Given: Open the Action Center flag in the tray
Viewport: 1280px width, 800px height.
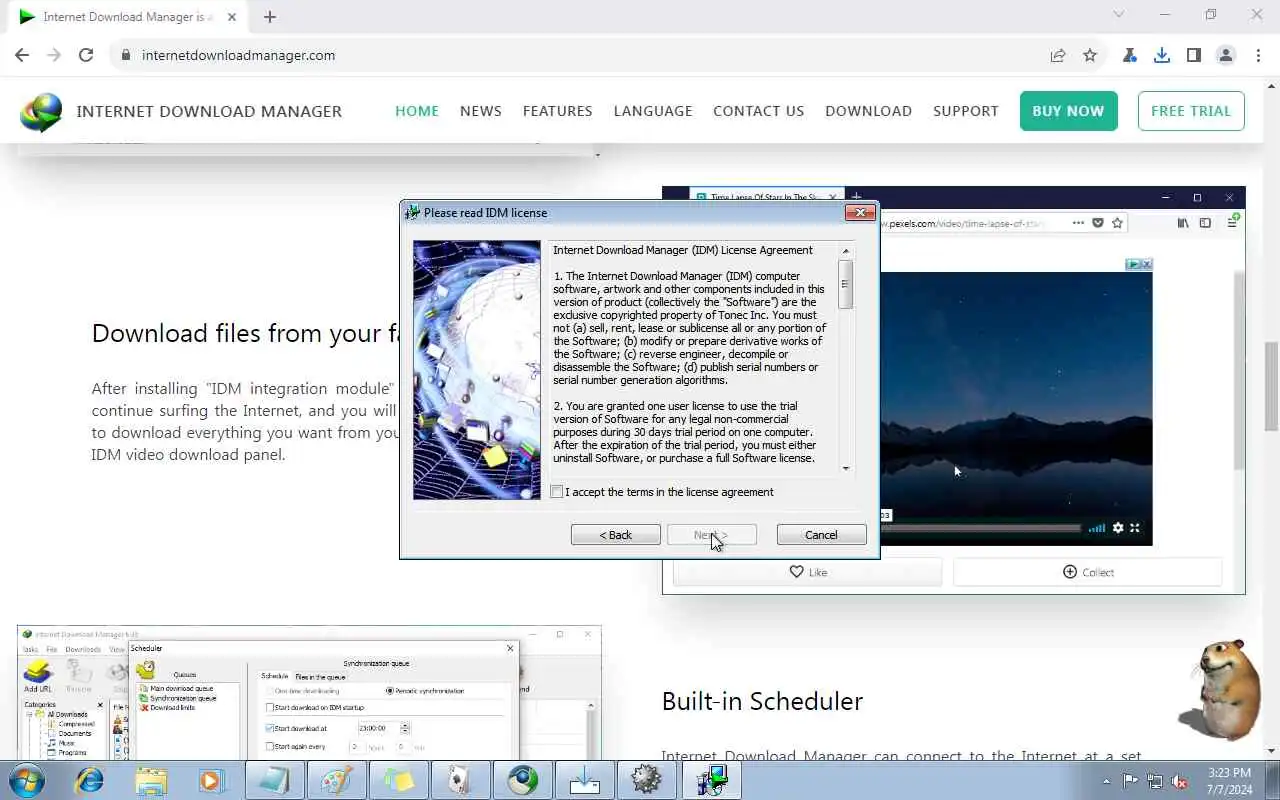Looking at the screenshot, I should pos(1130,781).
